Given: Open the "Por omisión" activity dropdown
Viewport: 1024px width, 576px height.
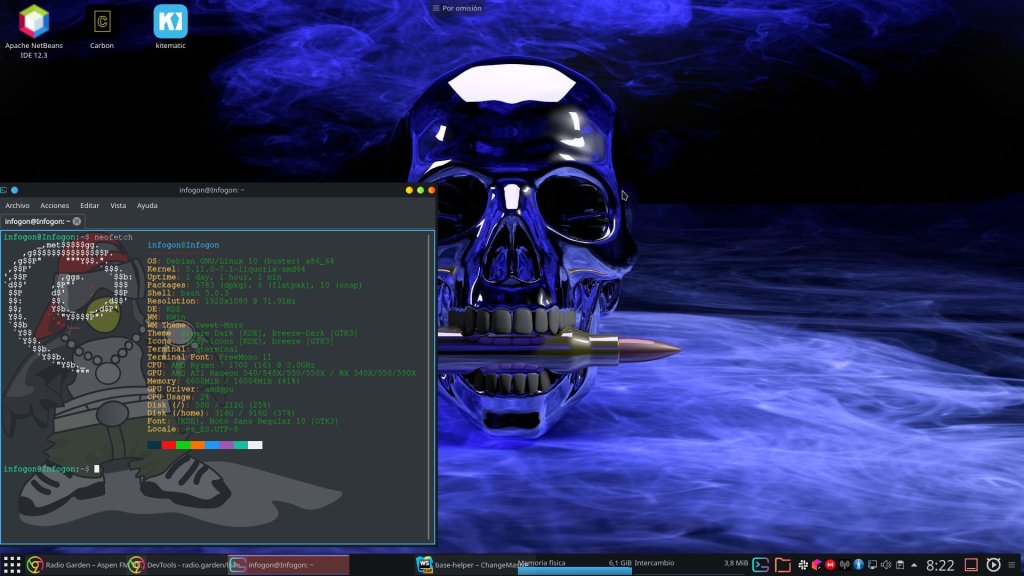Looking at the screenshot, I should pos(457,8).
